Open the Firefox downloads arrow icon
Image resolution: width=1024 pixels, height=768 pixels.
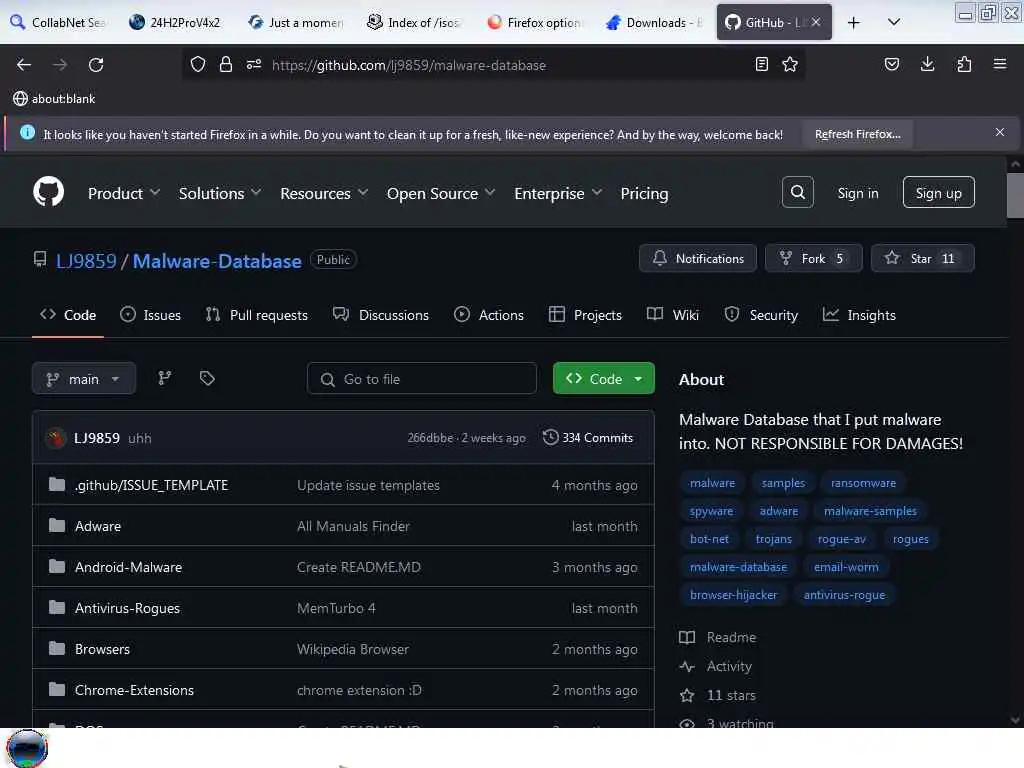pos(927,64)
